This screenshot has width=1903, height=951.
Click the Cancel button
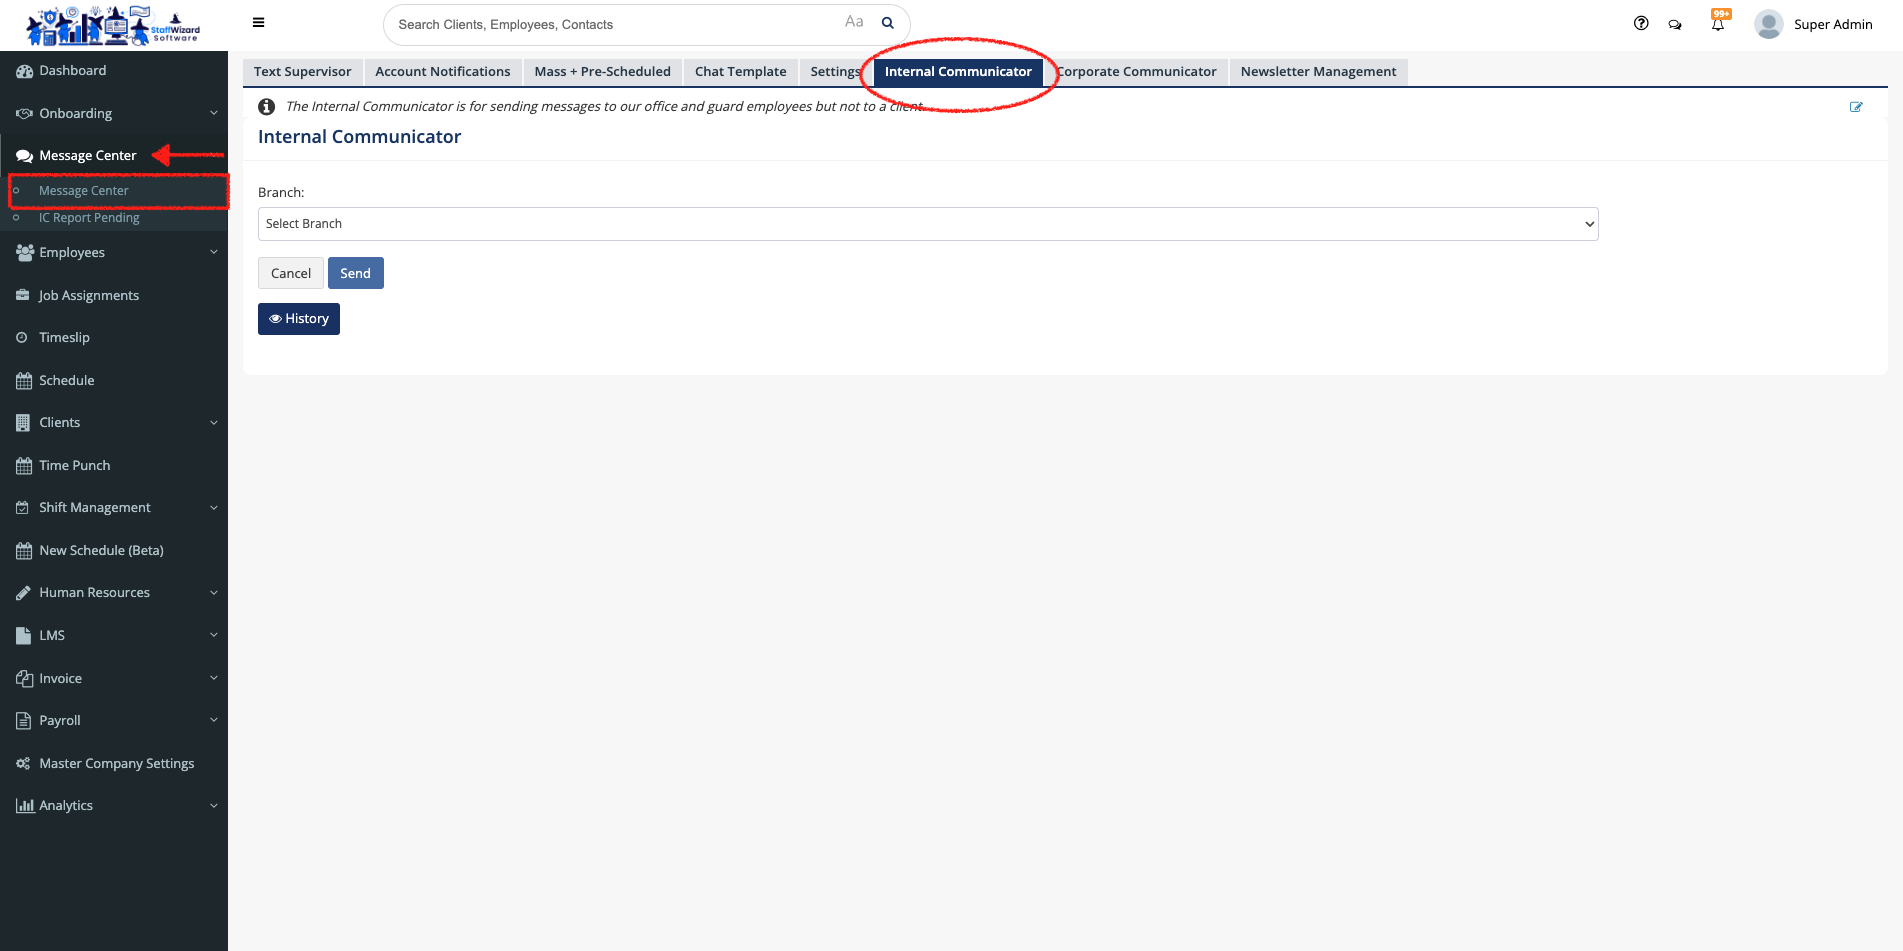click(291, 274)
